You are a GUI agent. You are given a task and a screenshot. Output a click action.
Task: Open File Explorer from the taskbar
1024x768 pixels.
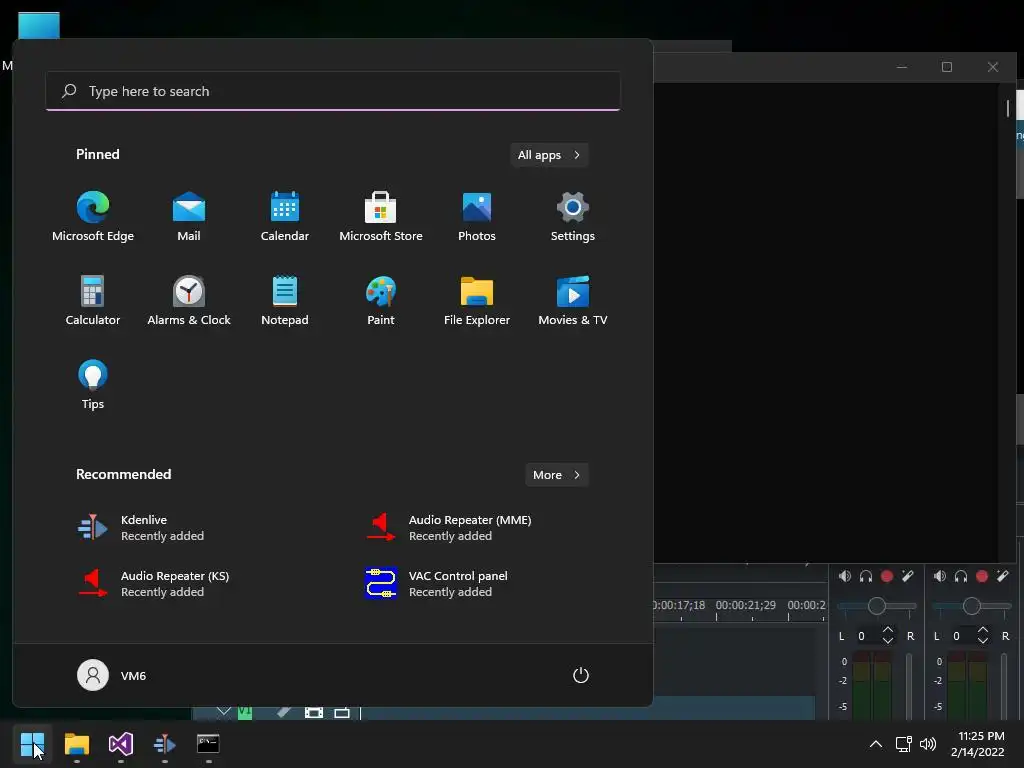click(x=76, y=744)
